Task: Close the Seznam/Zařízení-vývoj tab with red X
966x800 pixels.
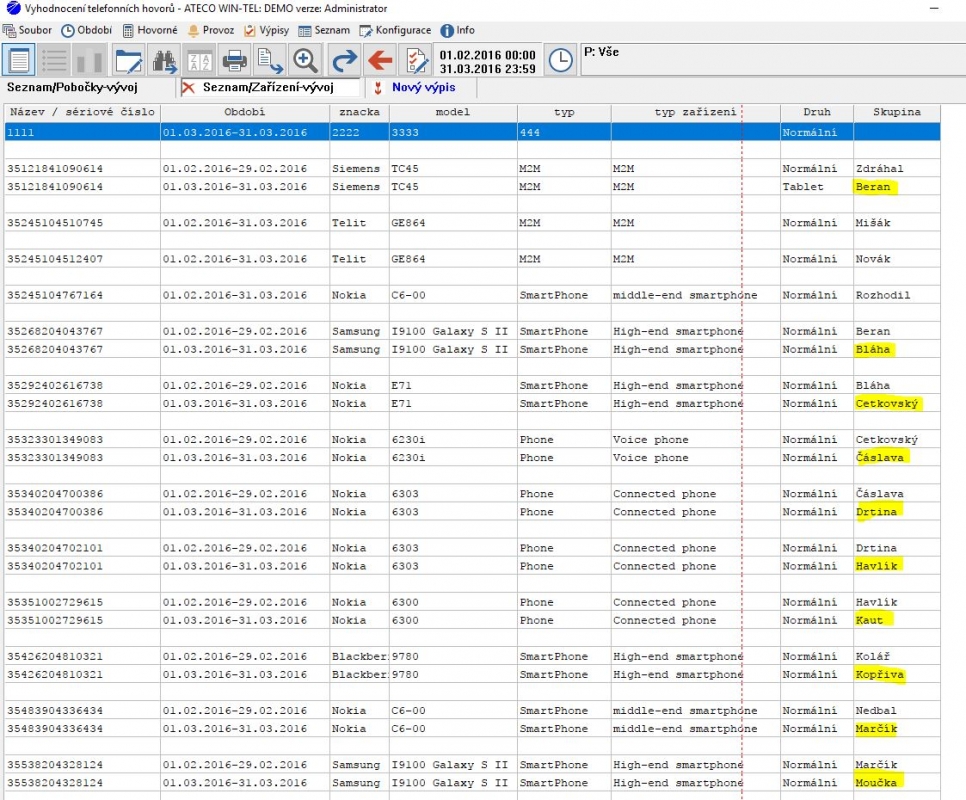Action: click(x=189, y=88)
